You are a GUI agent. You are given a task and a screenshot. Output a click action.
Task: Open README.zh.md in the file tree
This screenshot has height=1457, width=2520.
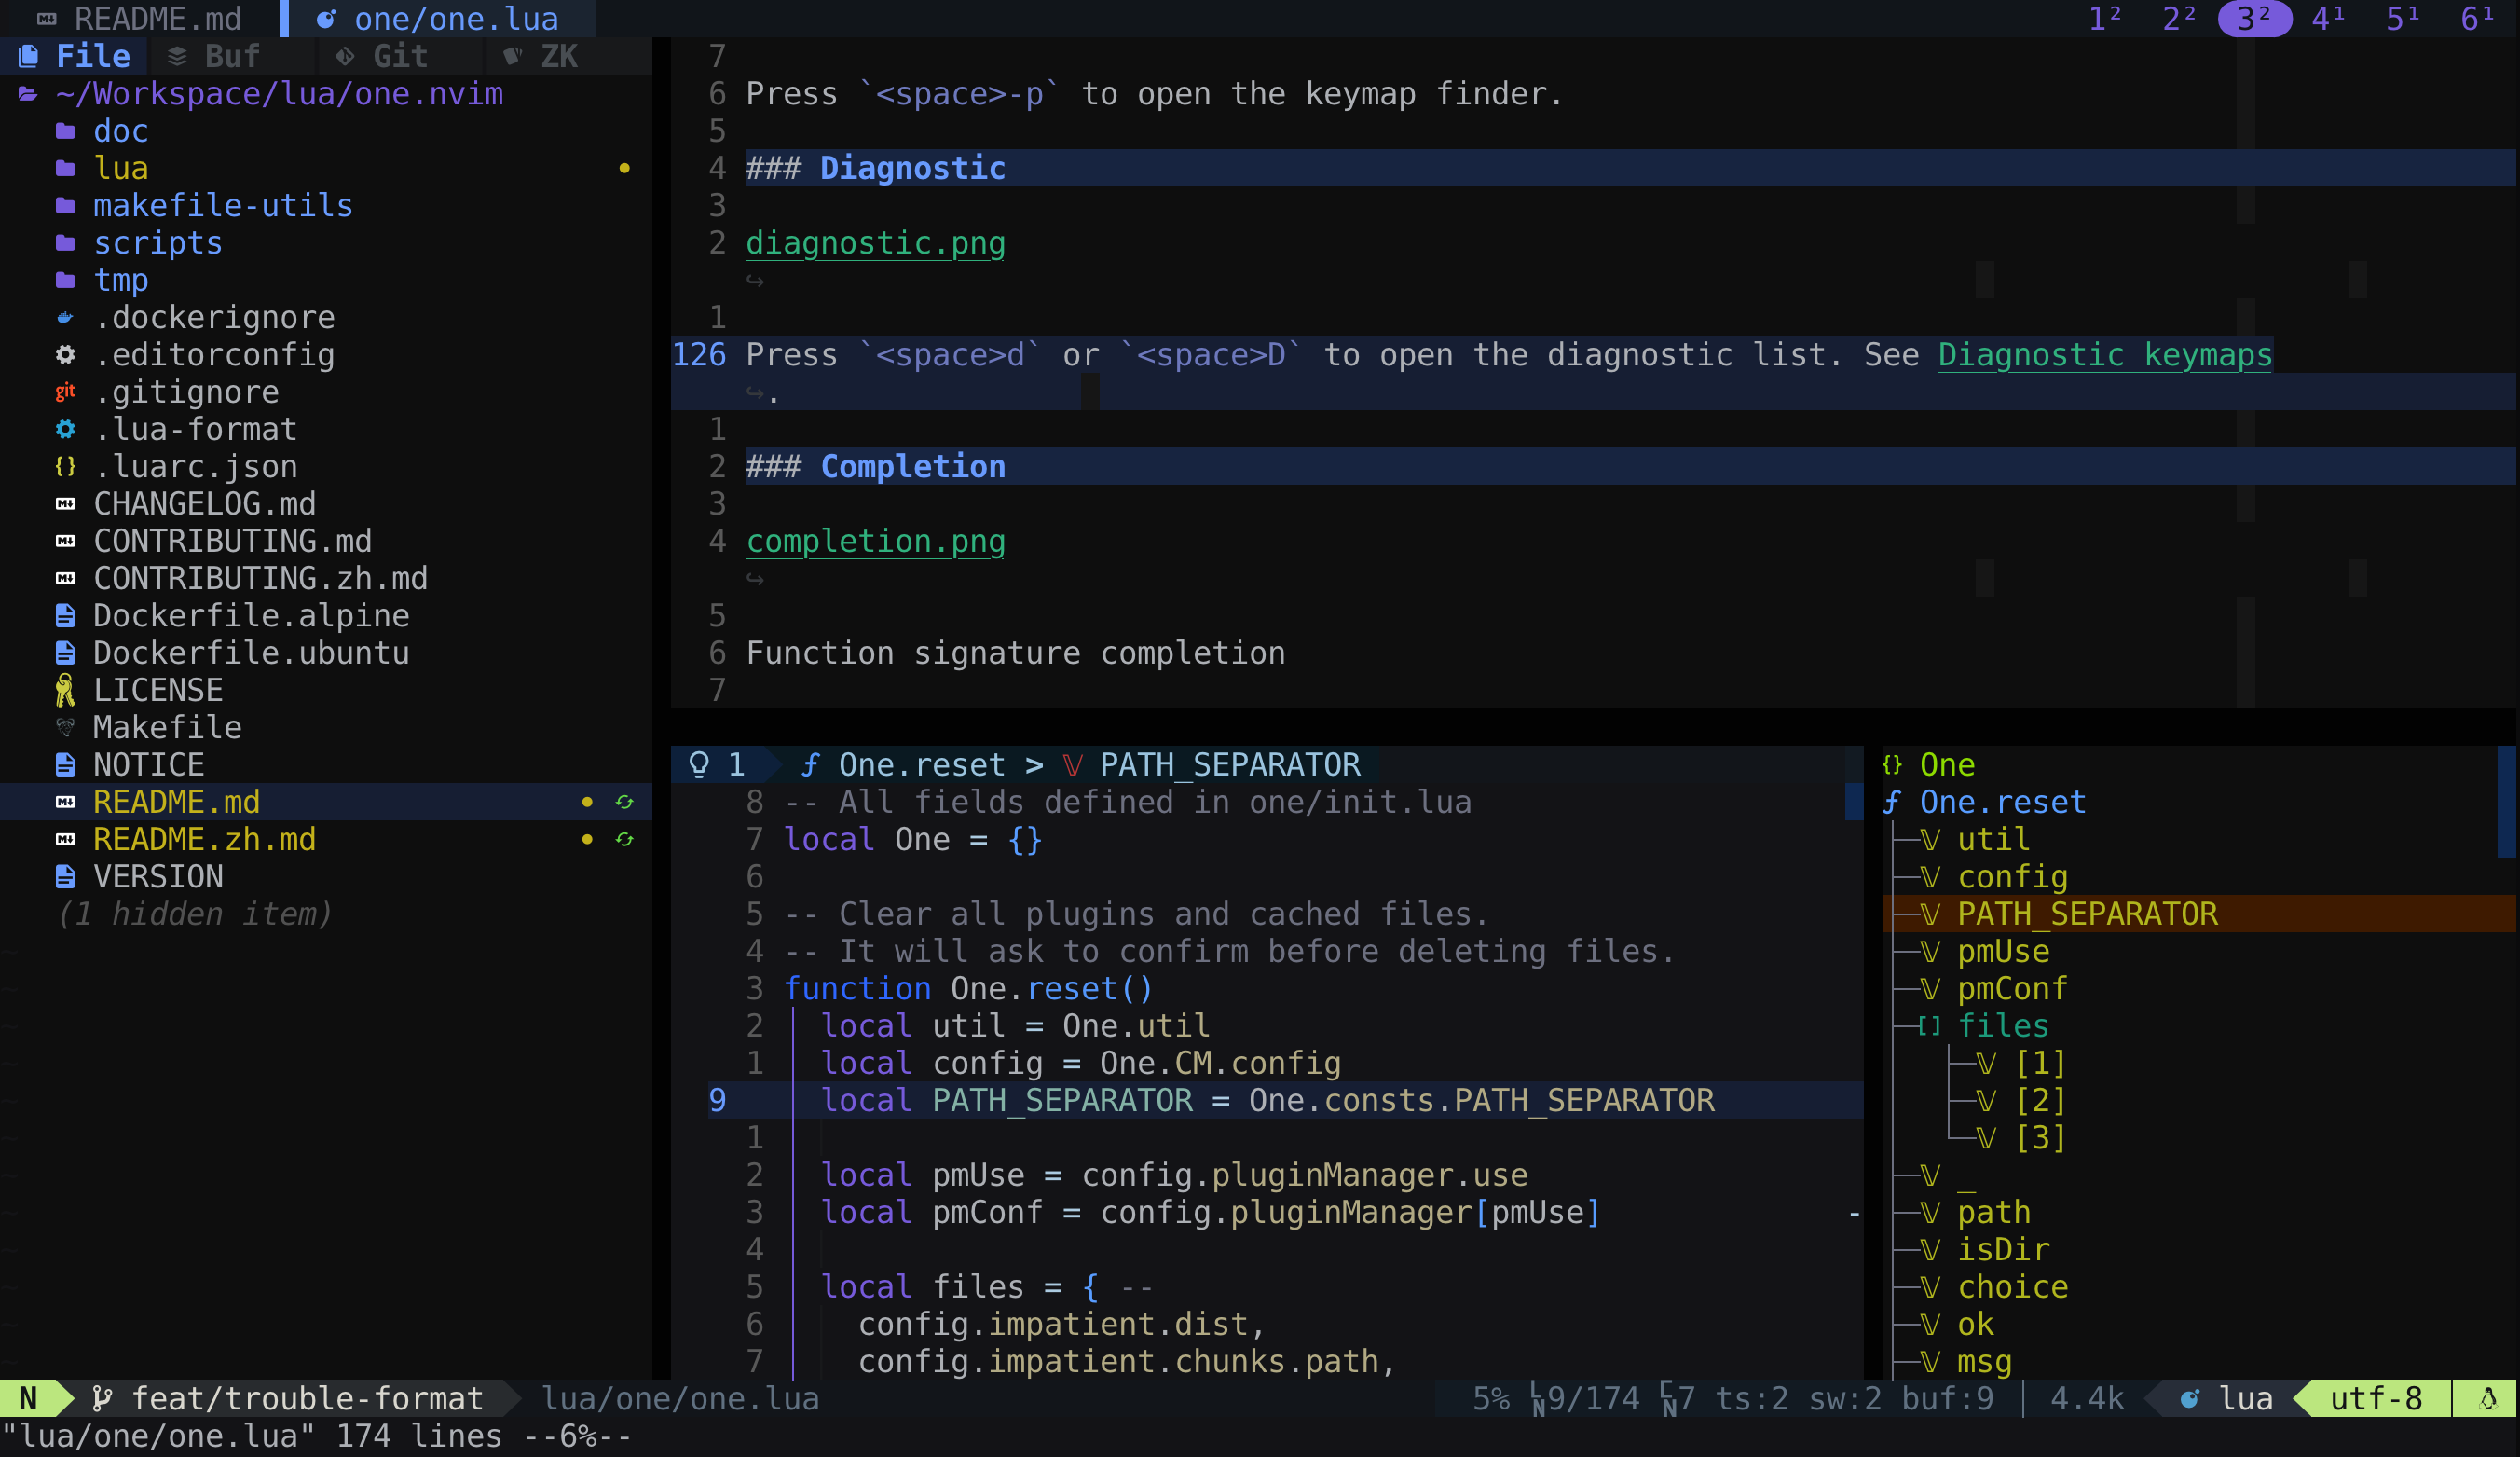(204, 839)
